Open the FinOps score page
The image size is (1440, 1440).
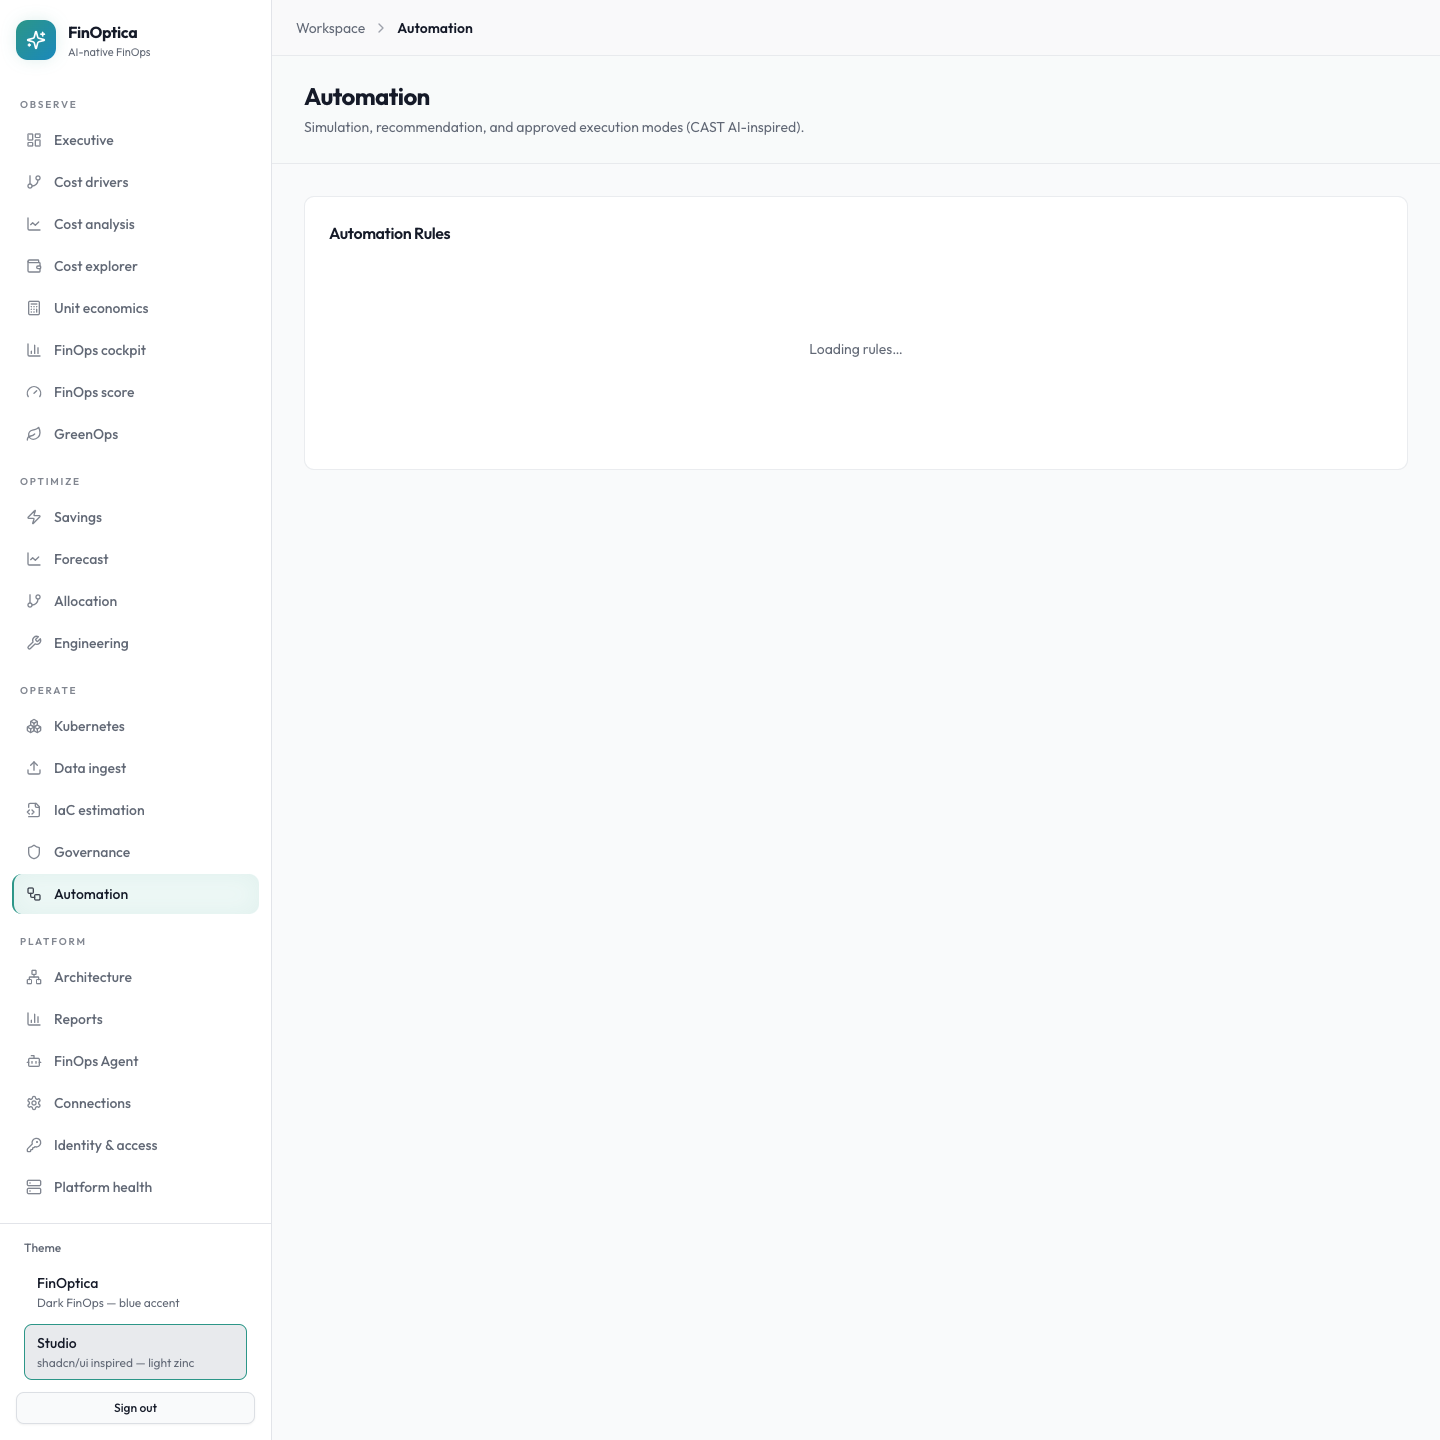coord(135,392)
